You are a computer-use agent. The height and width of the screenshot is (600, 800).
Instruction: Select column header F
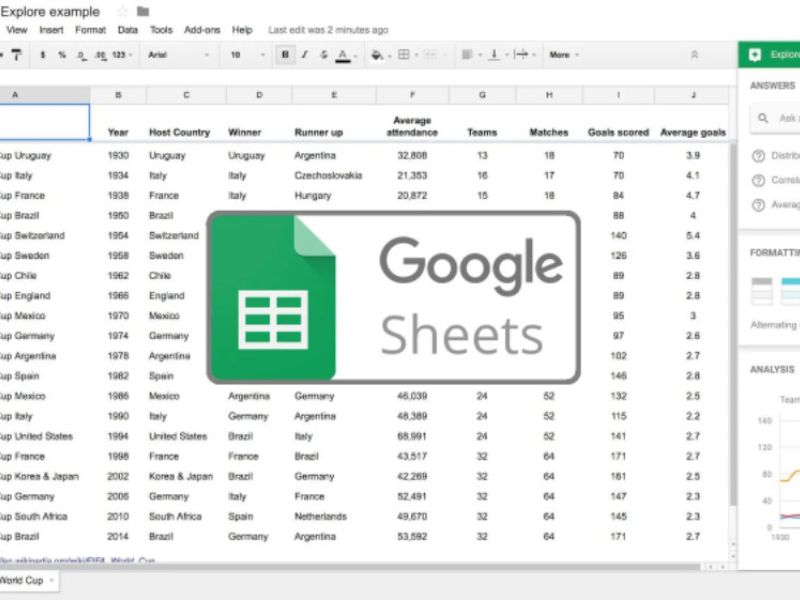click(412, 95)
